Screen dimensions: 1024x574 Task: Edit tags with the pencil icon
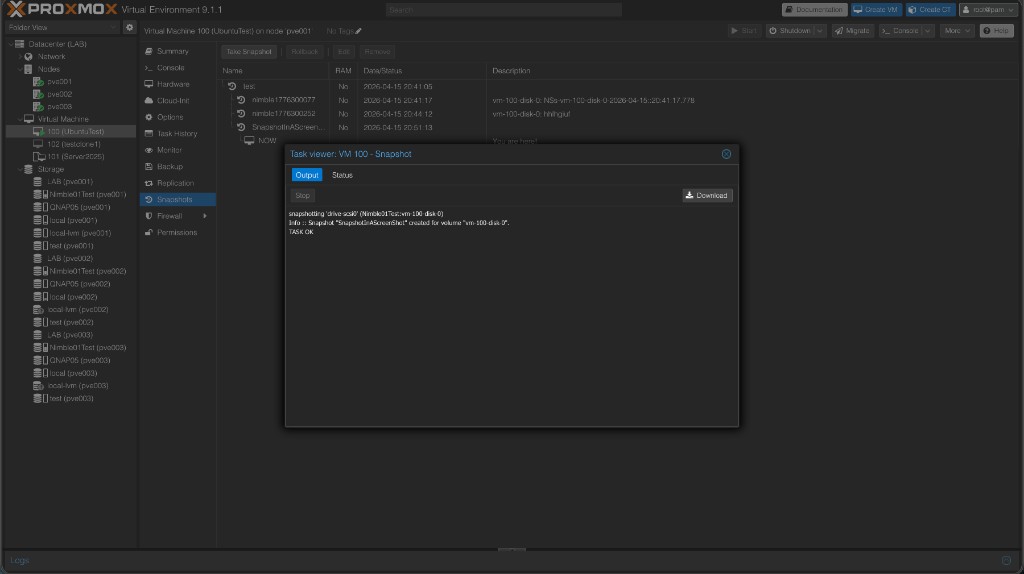tap(359, 31)
